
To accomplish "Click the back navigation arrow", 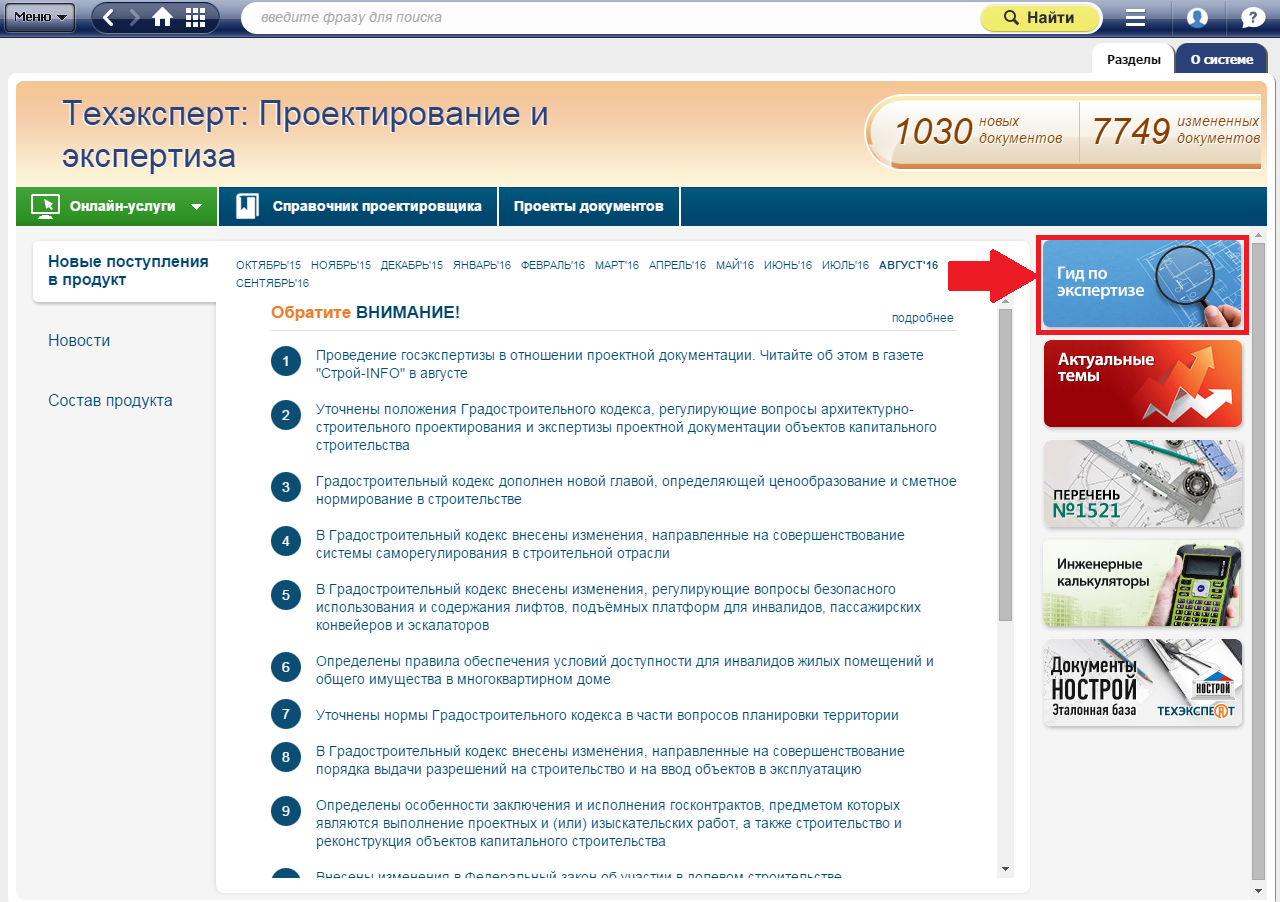I will point(109,18).
